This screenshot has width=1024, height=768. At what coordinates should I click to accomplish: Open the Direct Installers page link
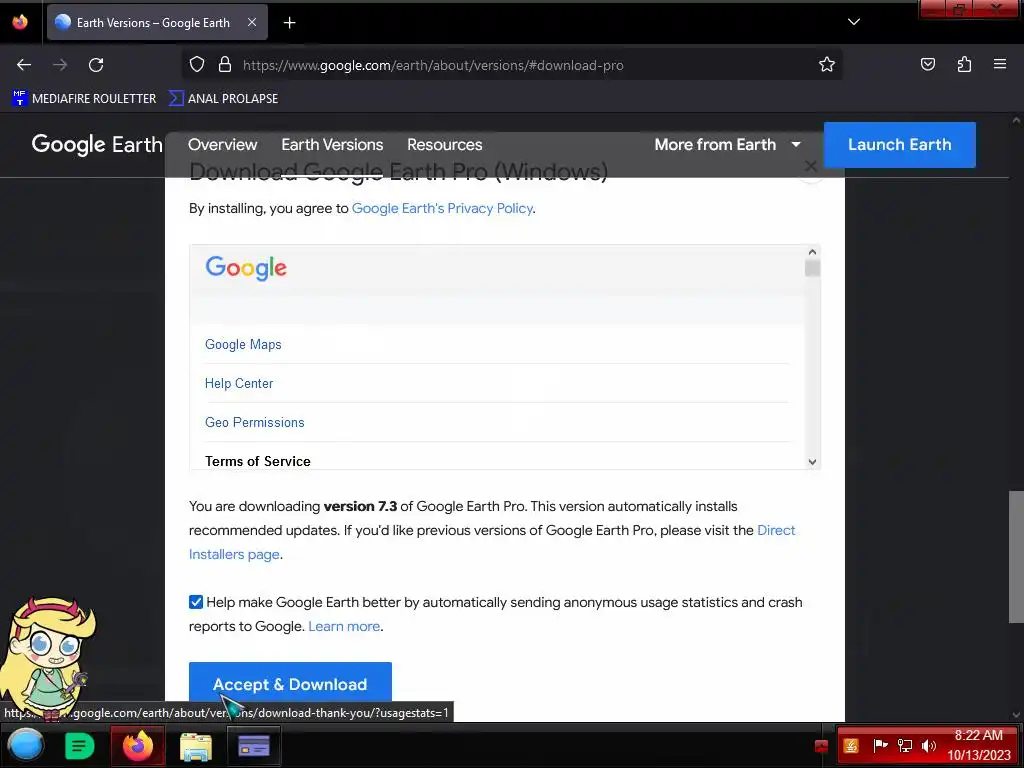776,530
